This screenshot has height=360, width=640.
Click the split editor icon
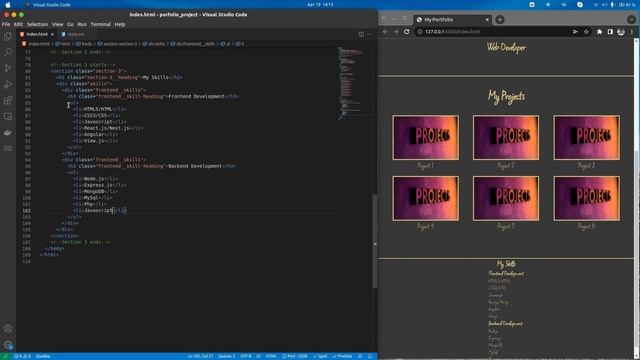[361, 34]
